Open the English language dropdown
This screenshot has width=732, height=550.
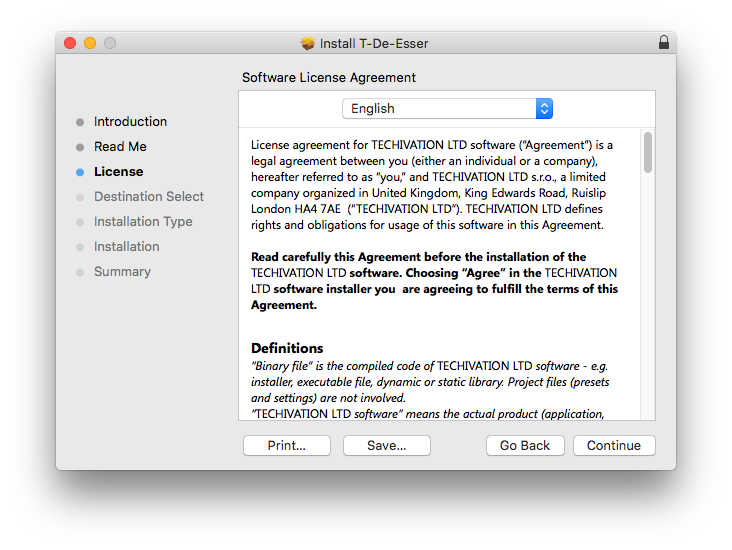pyautogui.click(x=447, y=108)
